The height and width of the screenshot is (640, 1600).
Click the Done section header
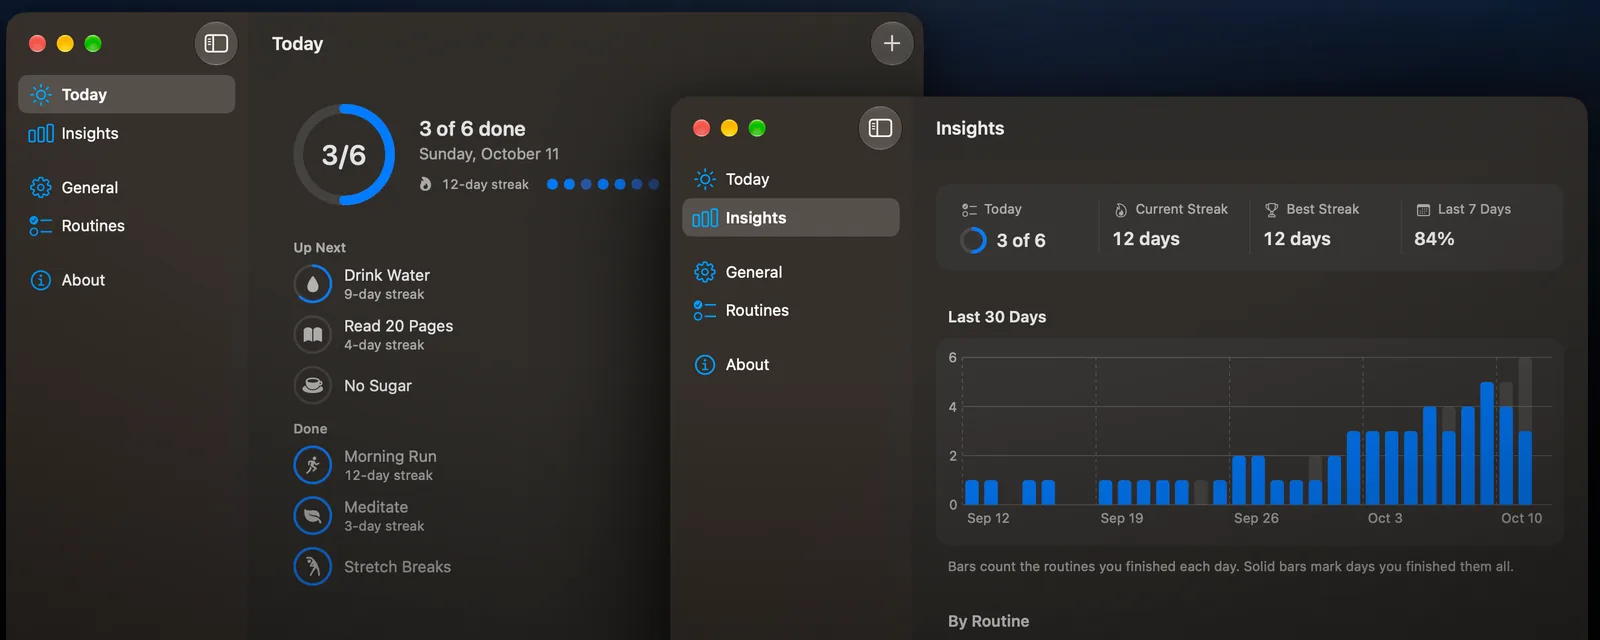point(310,429)
